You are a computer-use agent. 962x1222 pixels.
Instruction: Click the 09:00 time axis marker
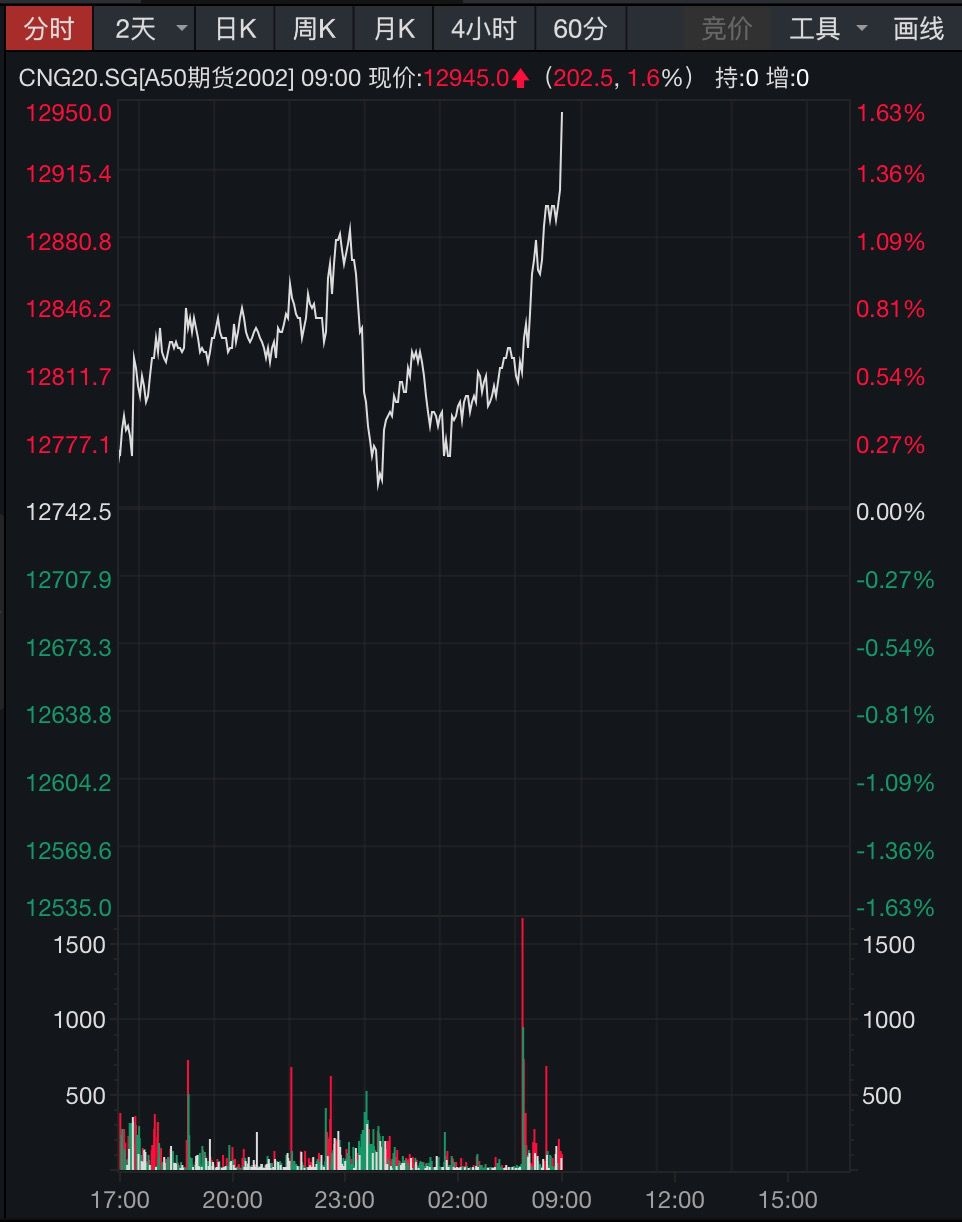pos(562,1199)
